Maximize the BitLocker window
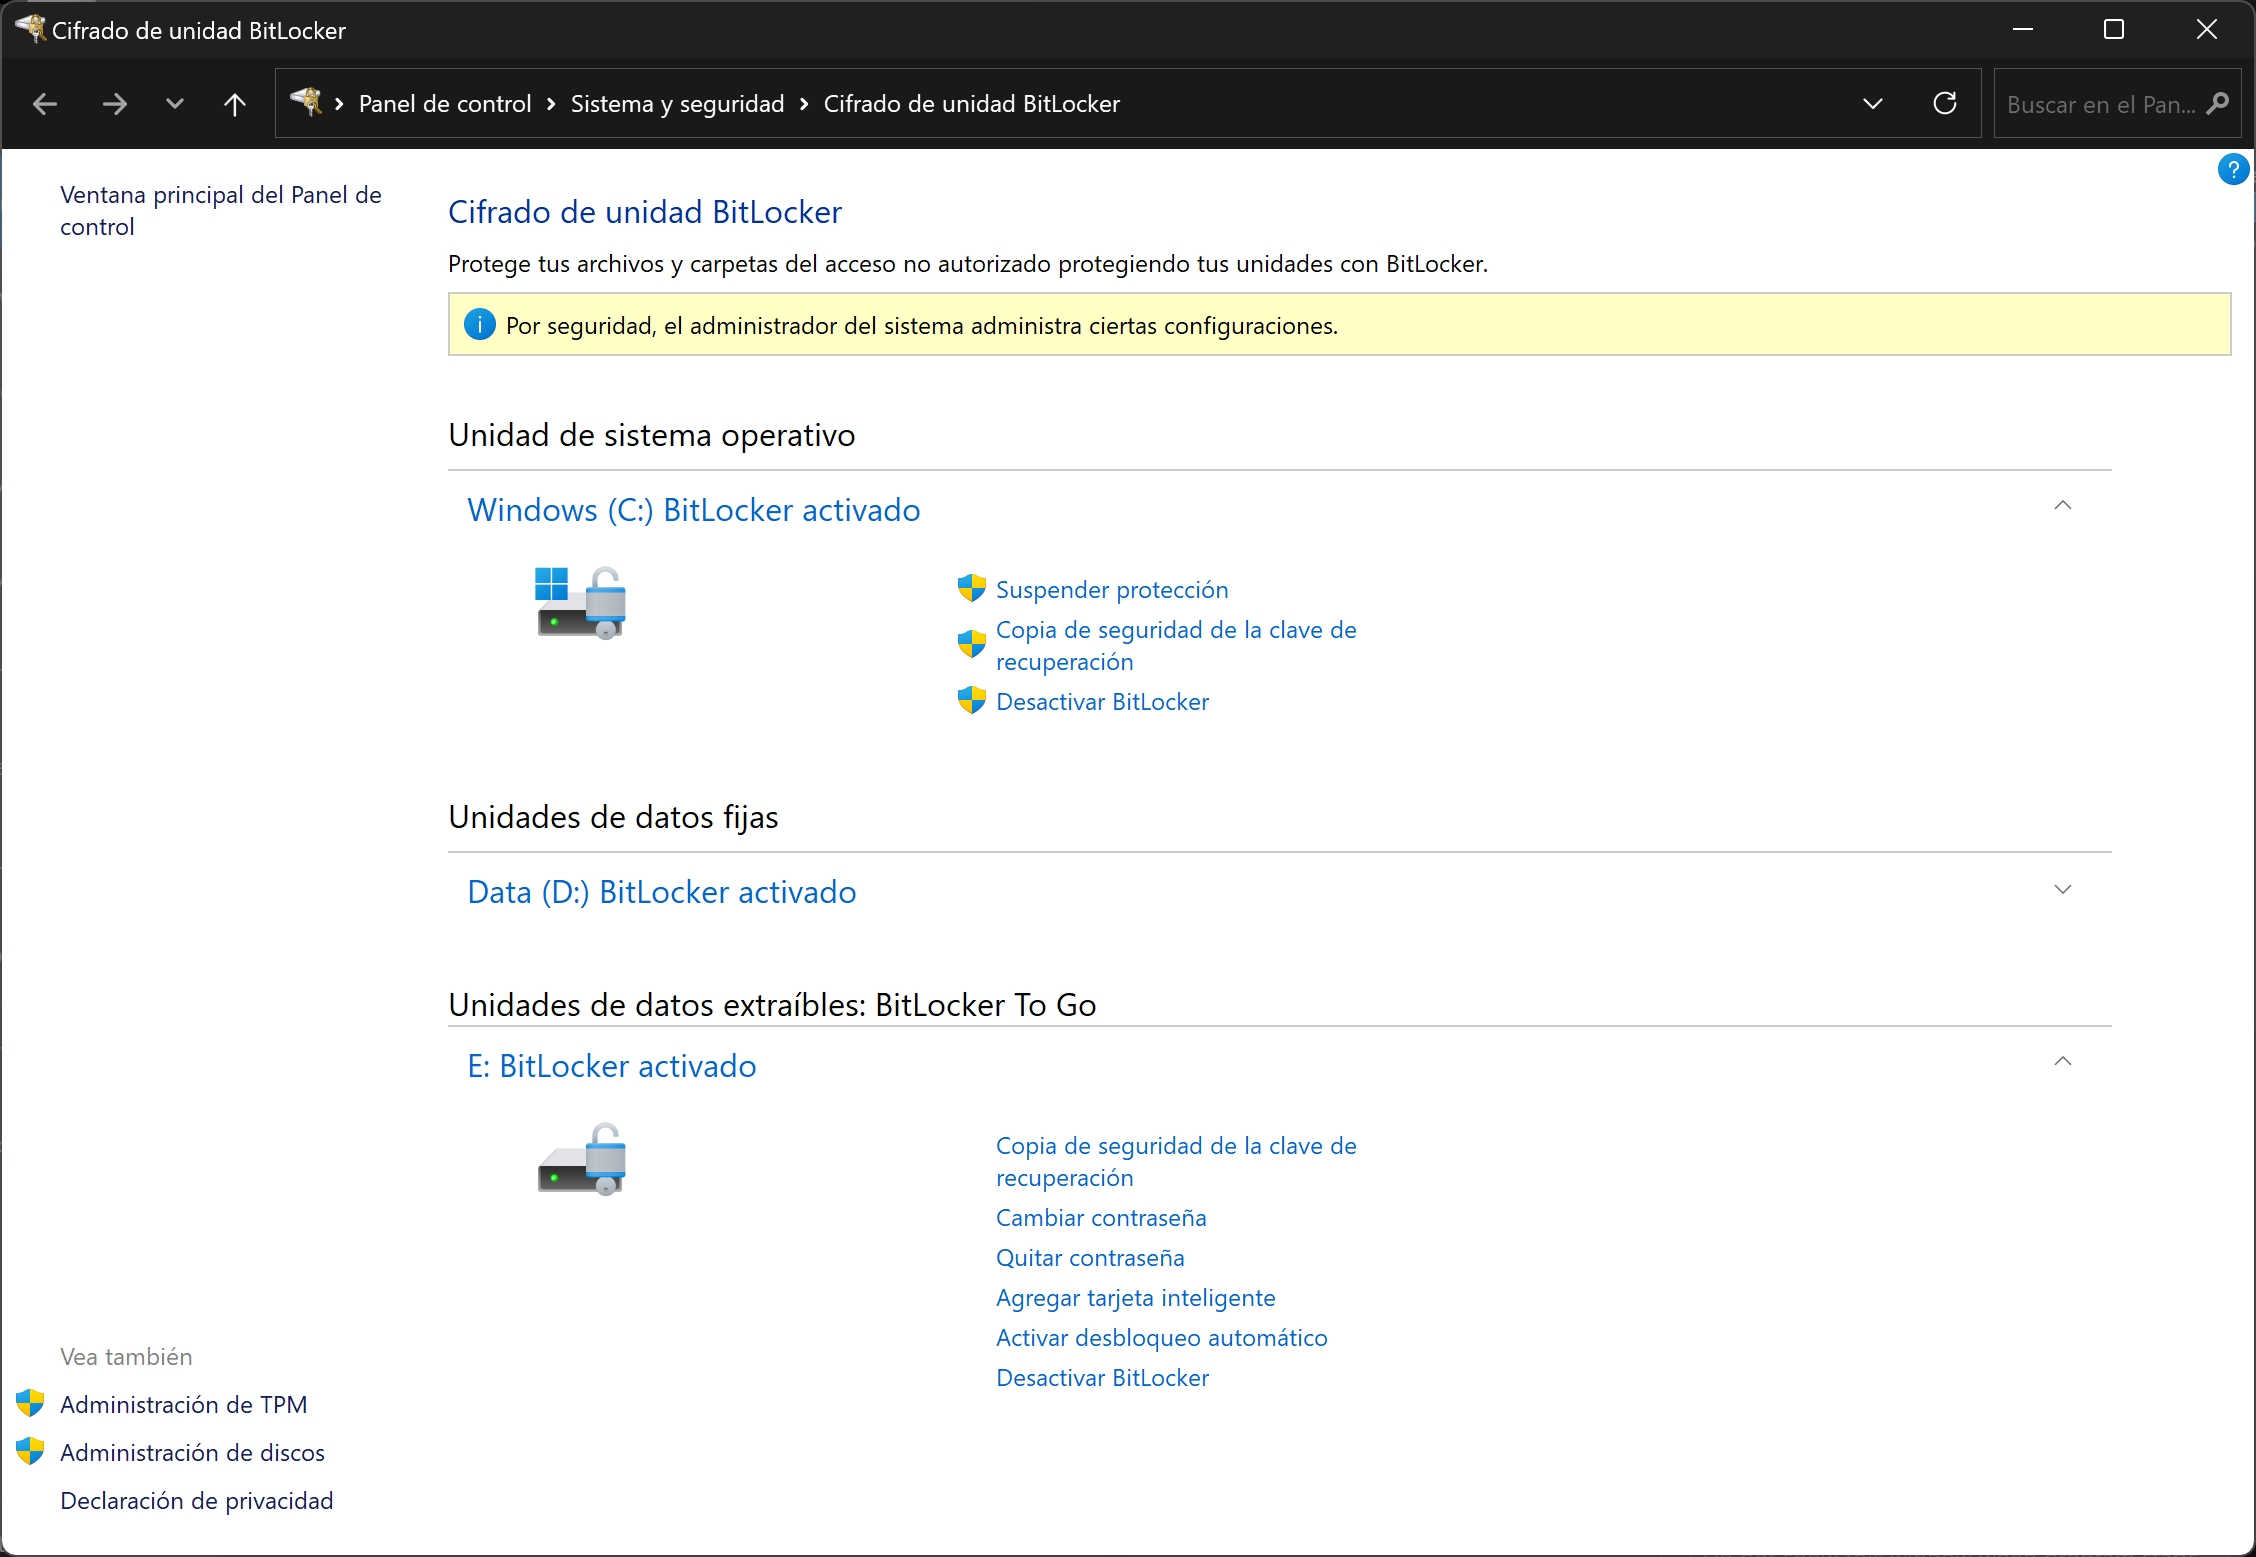Viewport: 2256px width, 1557px height. pyautogui.click(x=2114, y=30)
